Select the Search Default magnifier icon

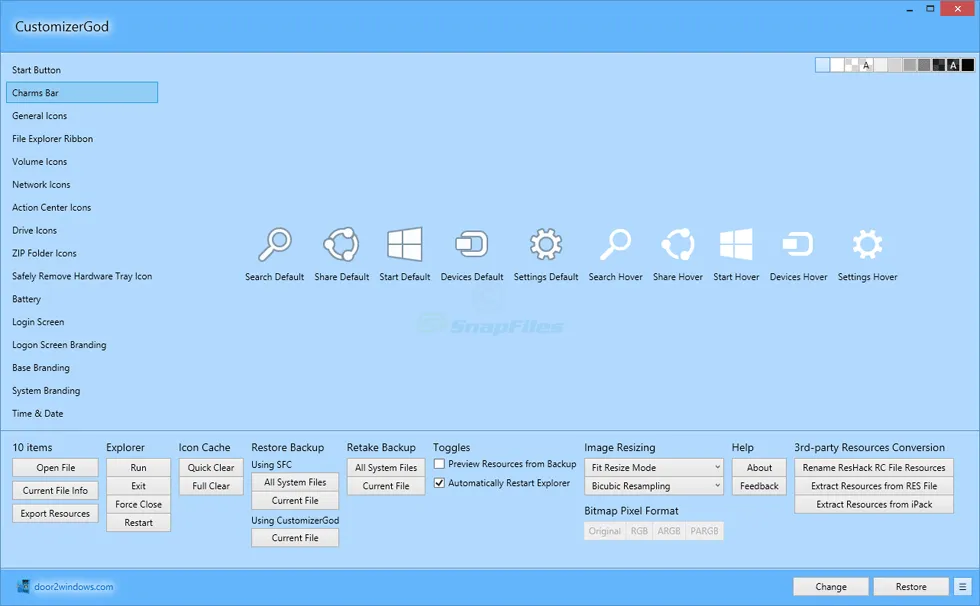(274, 245)
